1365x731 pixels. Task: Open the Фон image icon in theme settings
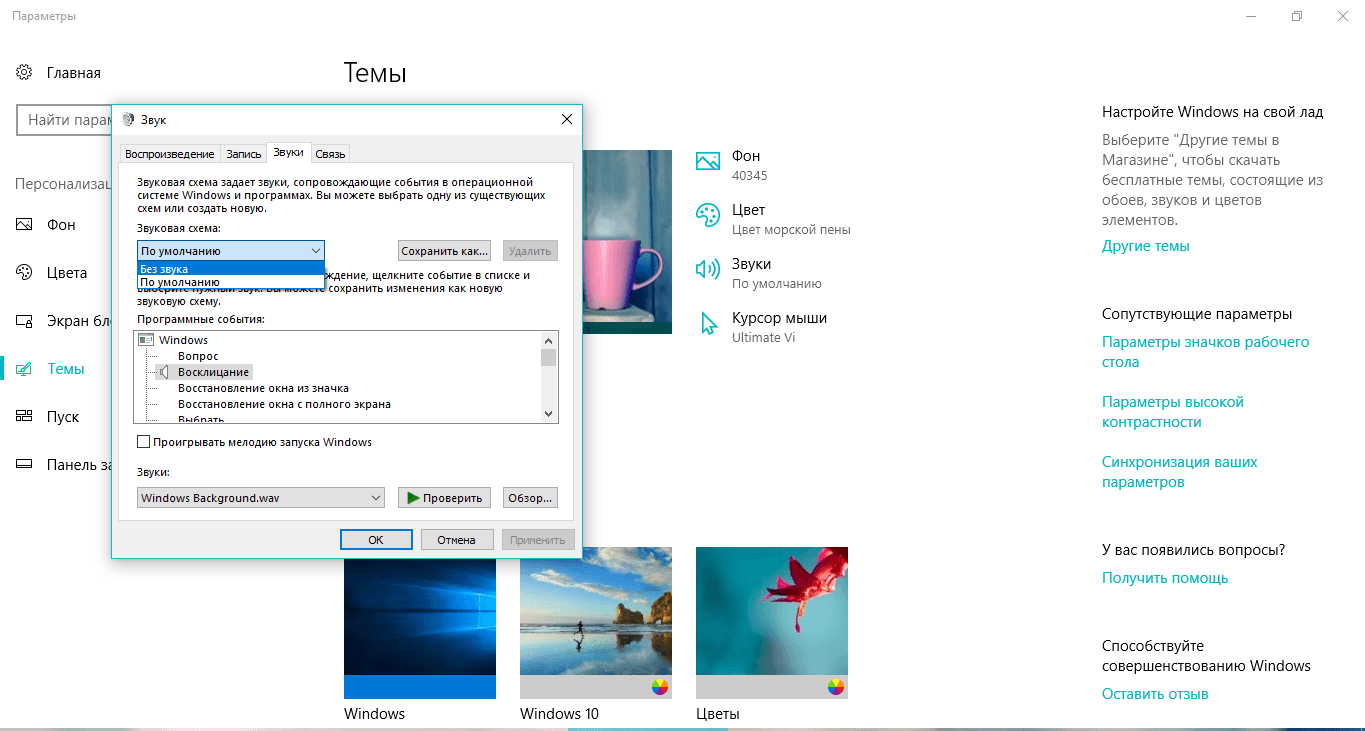708,160
